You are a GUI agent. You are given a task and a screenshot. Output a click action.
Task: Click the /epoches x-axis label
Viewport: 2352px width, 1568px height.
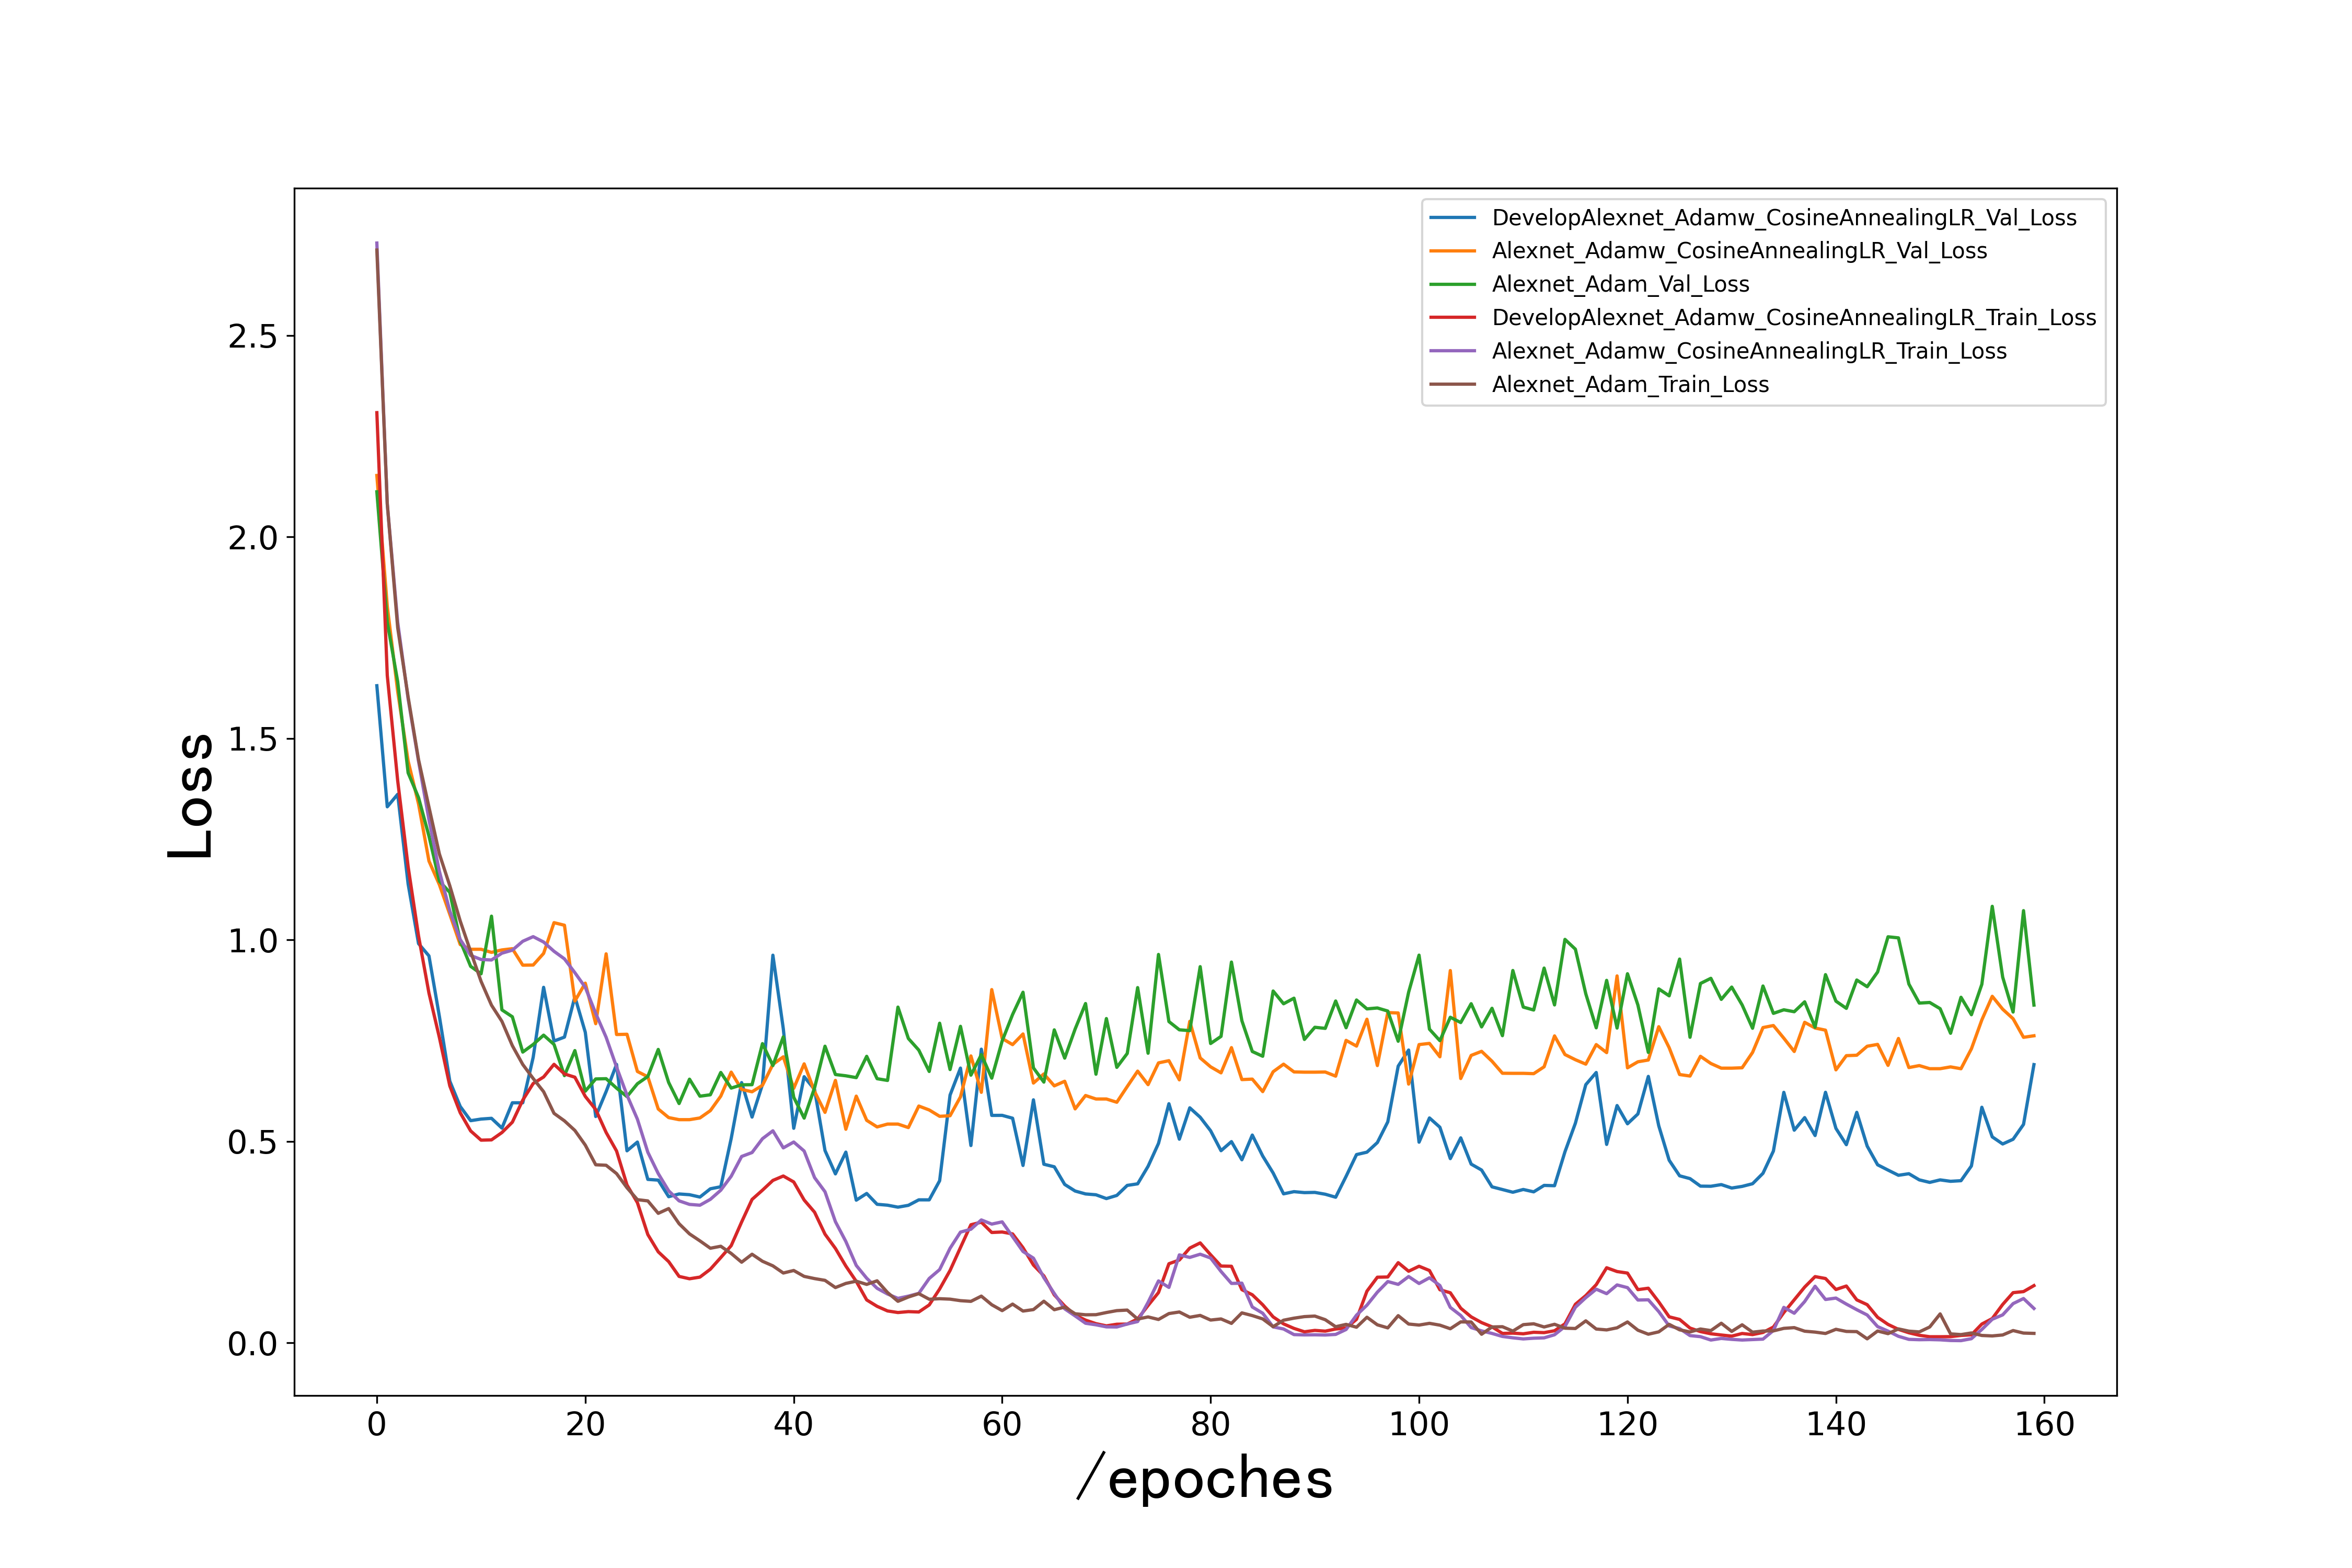1205,1478
